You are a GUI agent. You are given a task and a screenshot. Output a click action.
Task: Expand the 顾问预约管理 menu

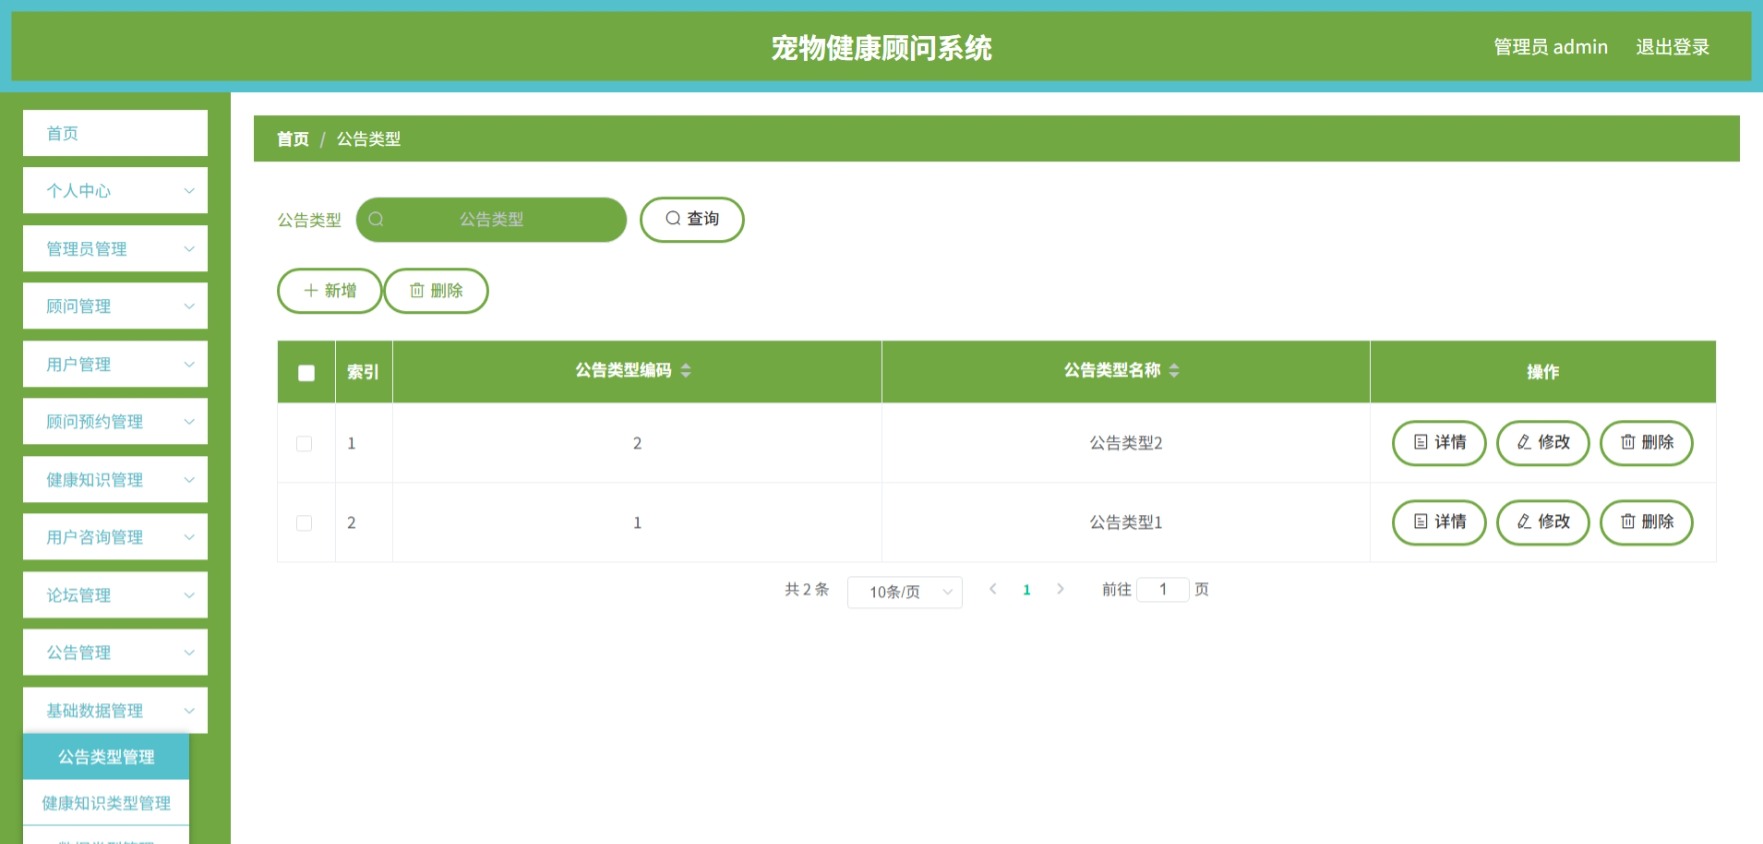coord(115,421)
